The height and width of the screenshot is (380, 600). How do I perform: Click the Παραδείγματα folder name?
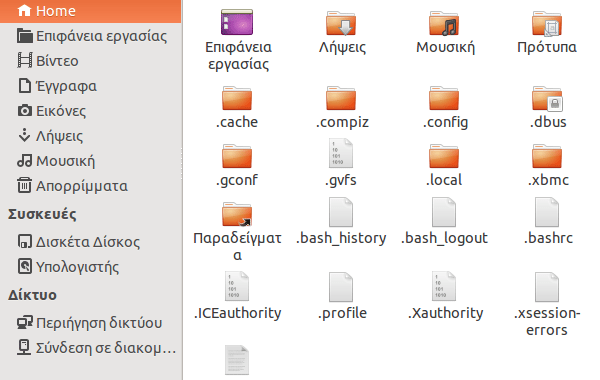(237, 246)
